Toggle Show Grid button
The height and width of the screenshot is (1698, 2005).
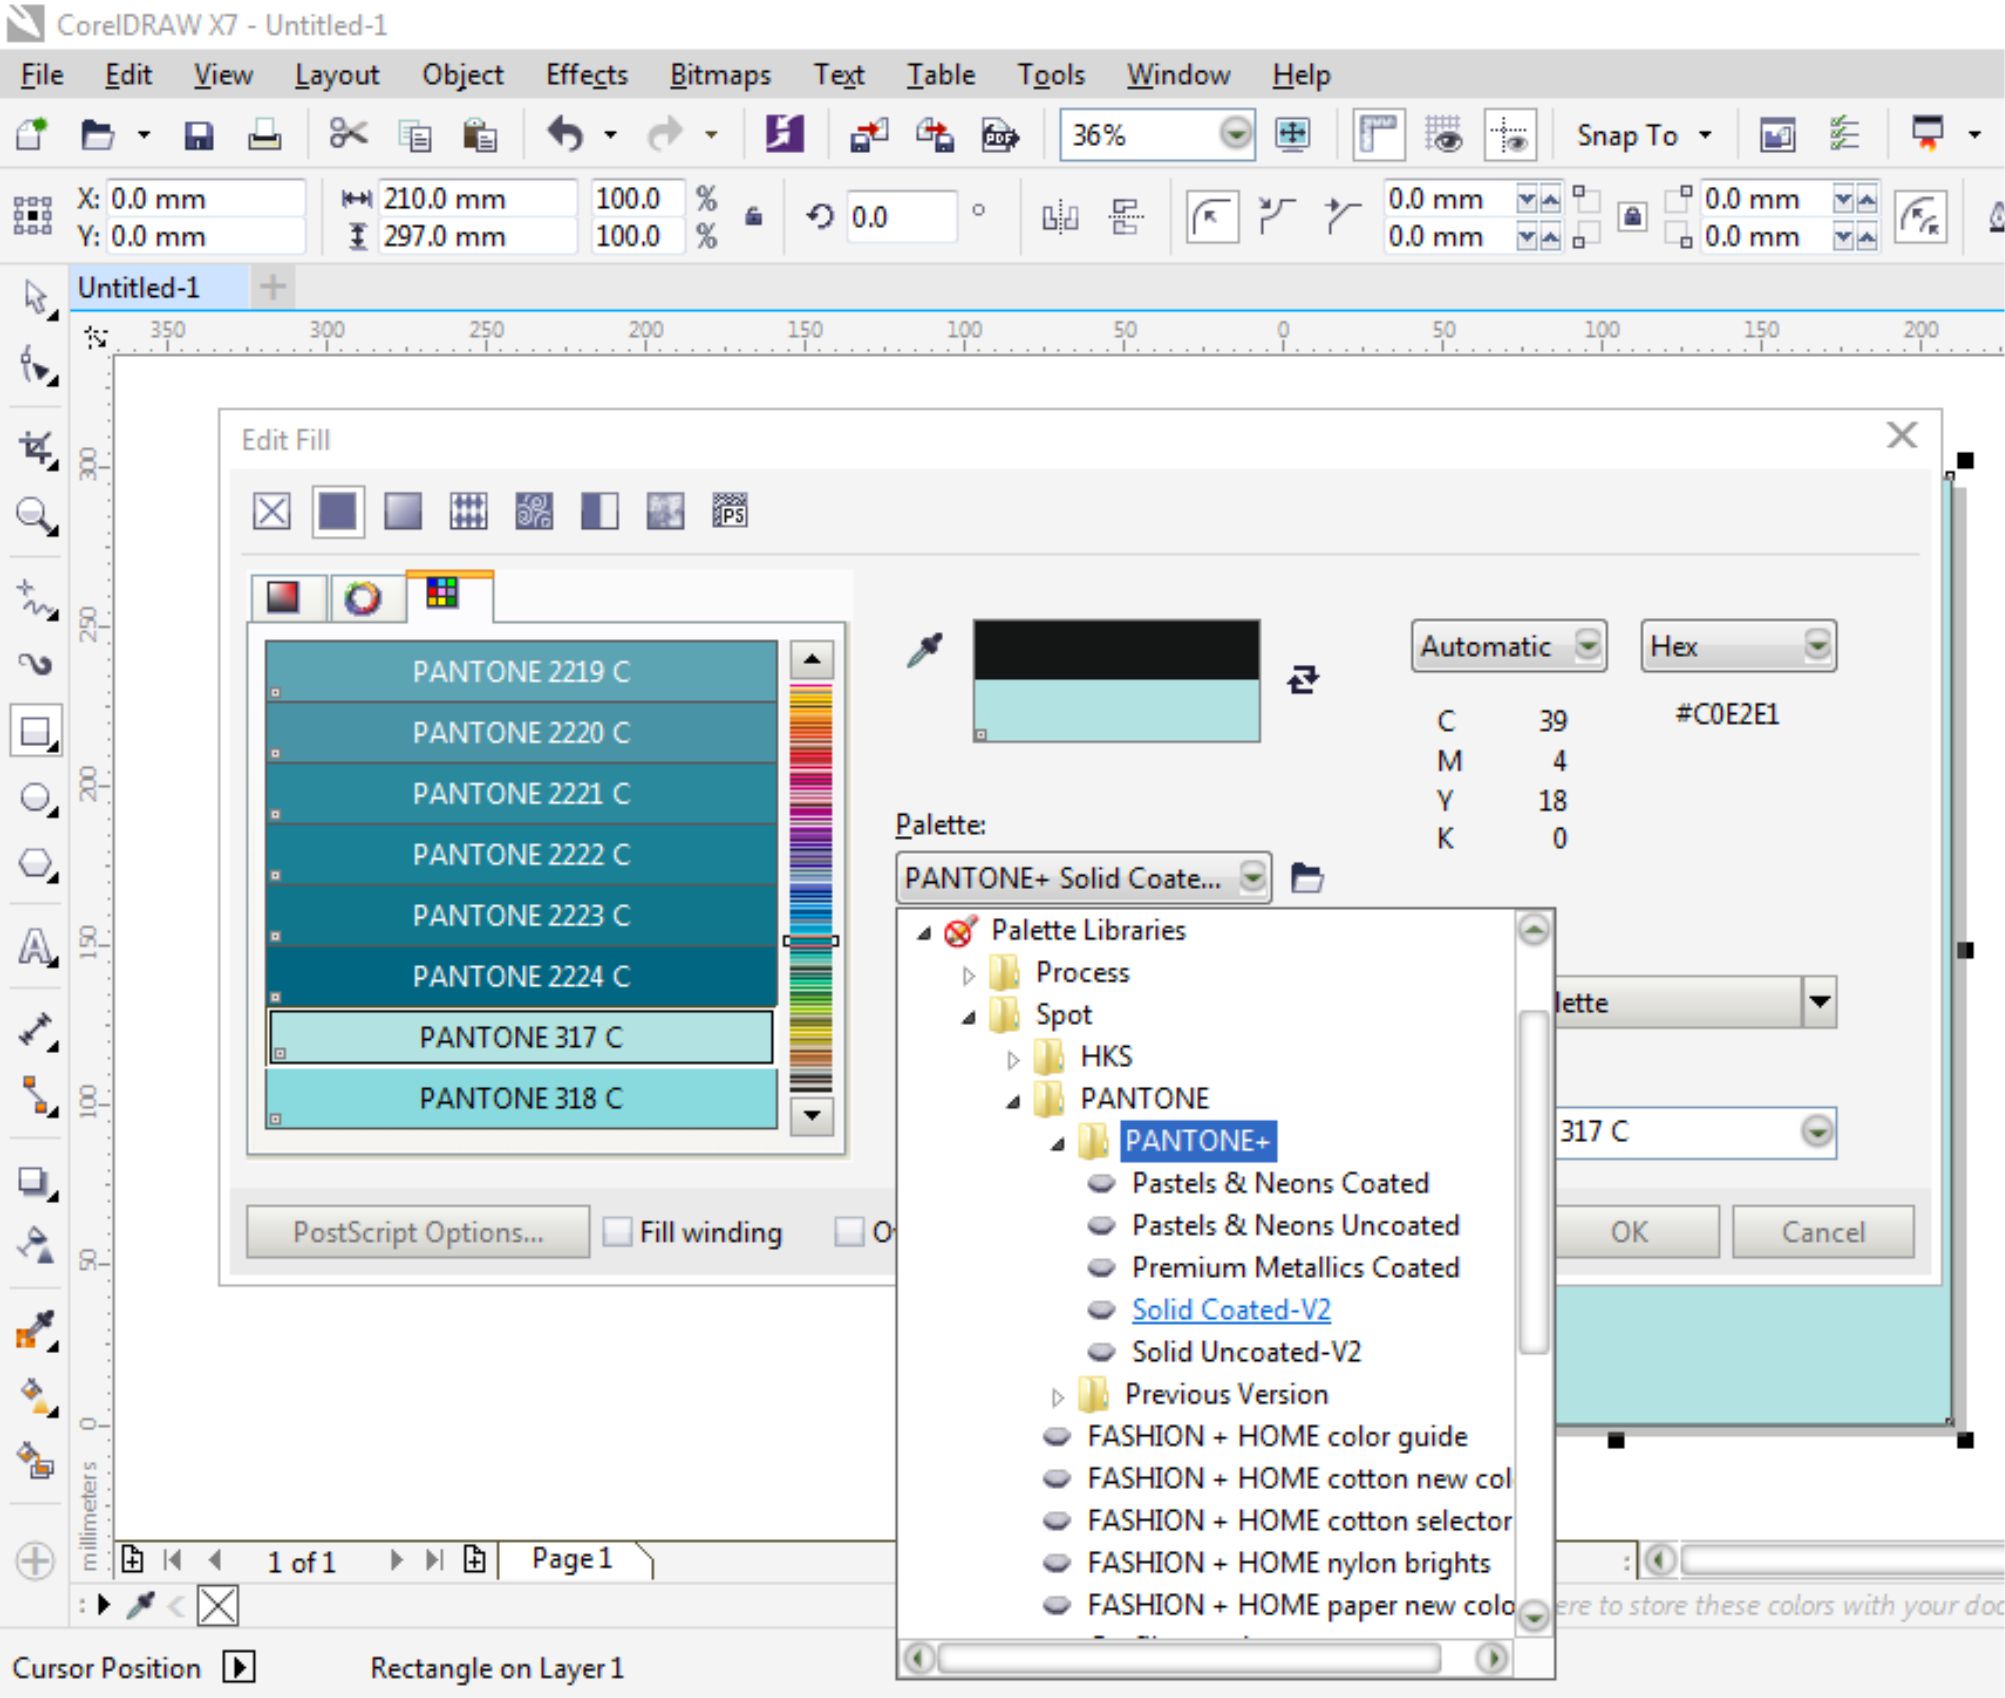[1443, 134]
